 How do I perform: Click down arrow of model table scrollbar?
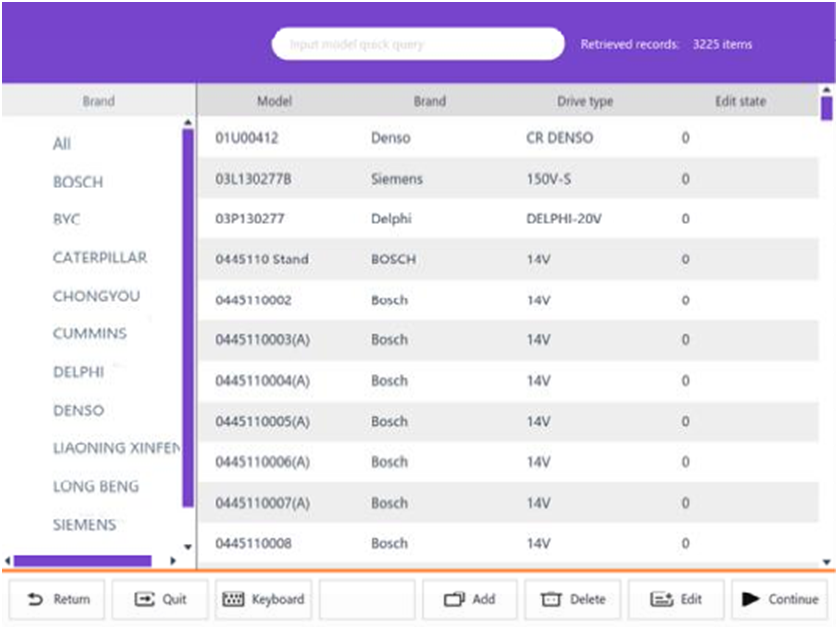pyautogui.click(x=826, y=562)
